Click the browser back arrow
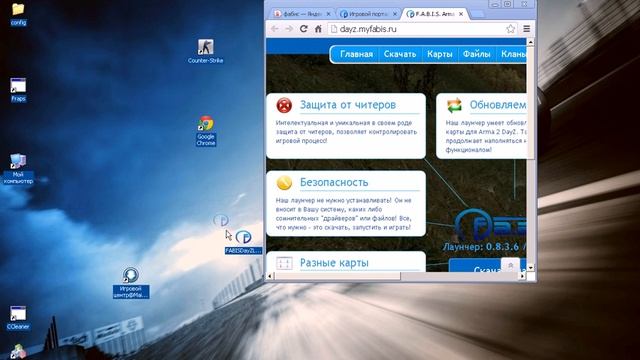The width and height of the screenshot is (640, 360). pyautogui.click(x=275, y=29)
